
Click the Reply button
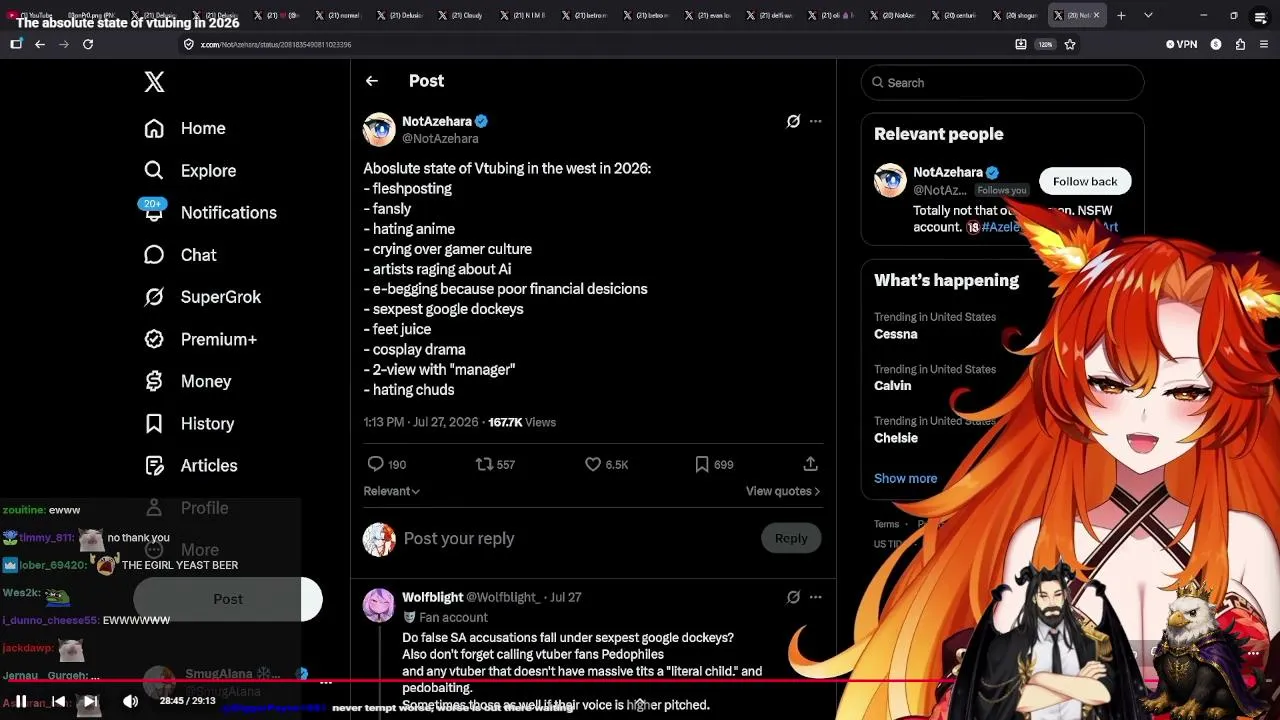[x=791, y=538]
